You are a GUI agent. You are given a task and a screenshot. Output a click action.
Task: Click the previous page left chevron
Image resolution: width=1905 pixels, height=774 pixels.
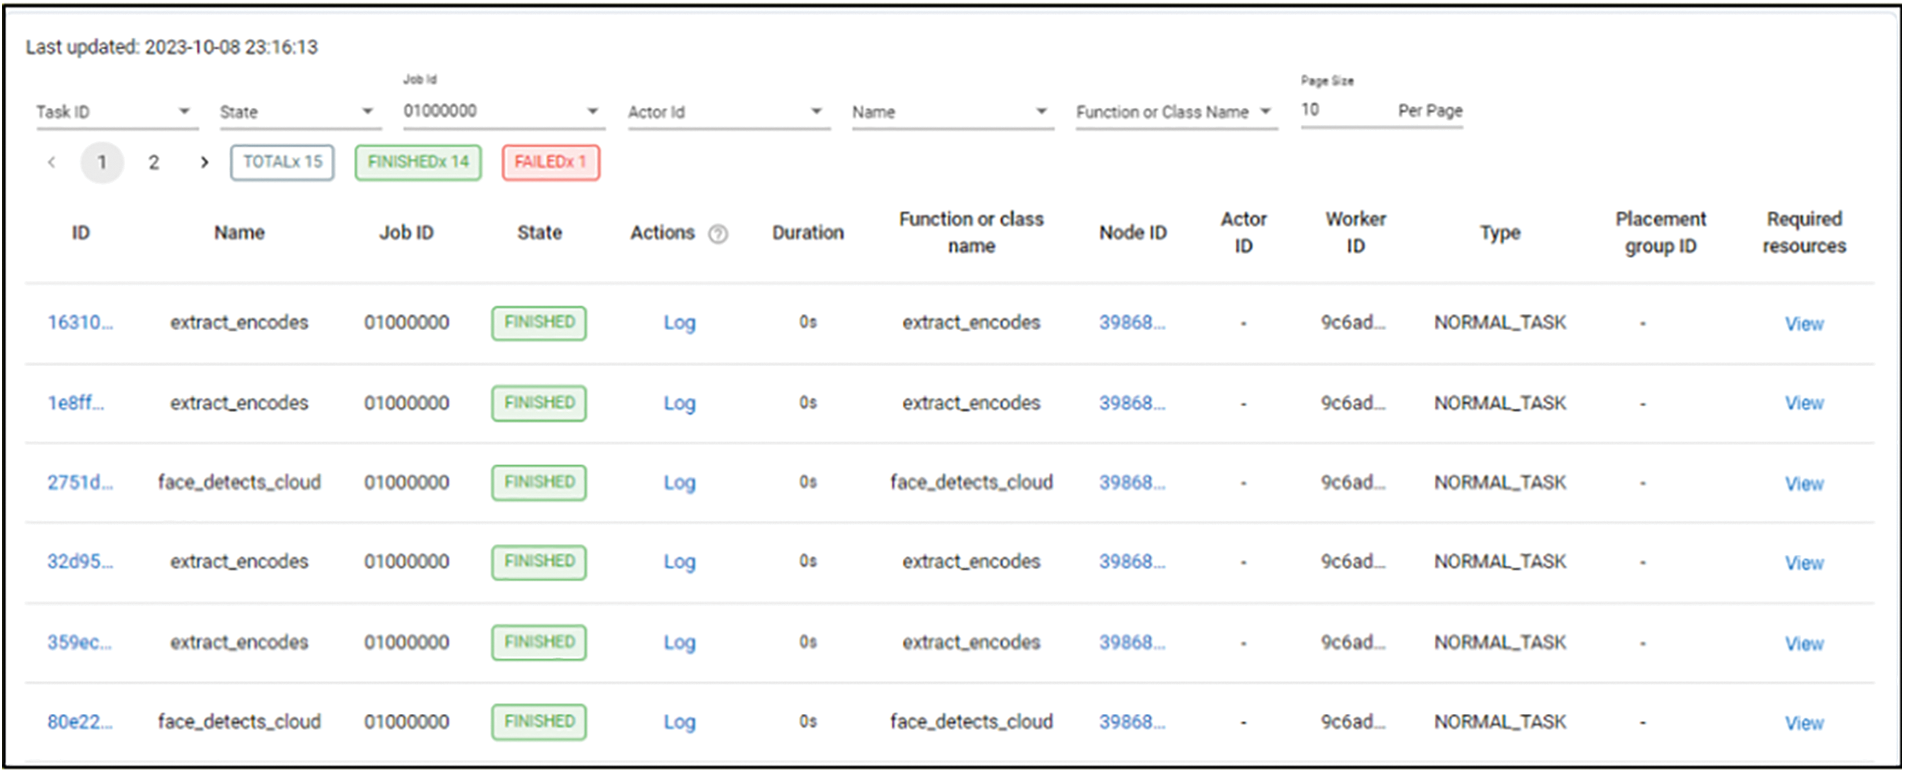coord(52,162)
